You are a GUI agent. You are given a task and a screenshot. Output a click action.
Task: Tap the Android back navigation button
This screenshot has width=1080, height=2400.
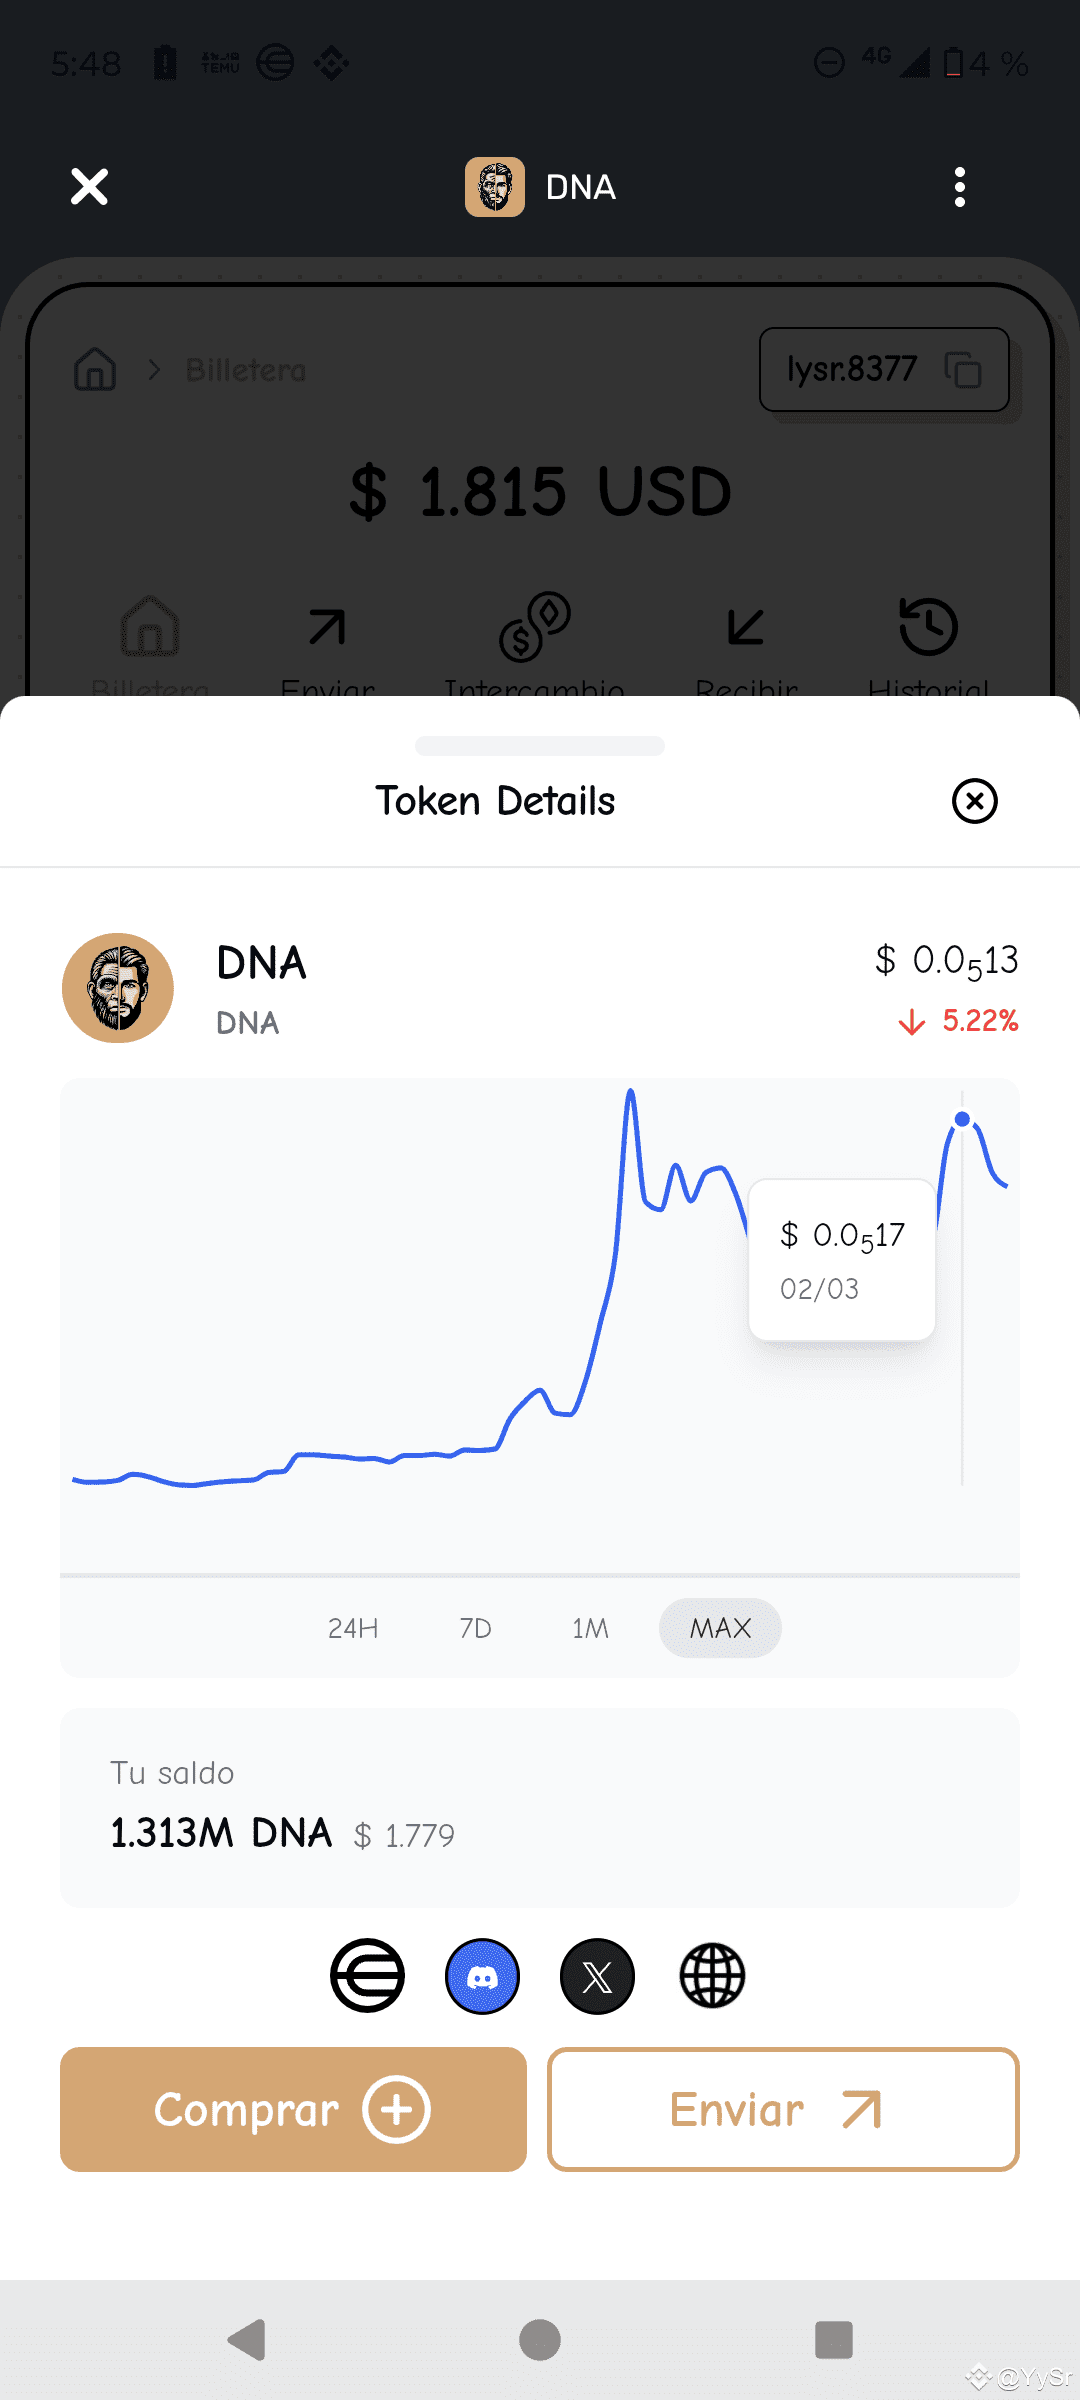(x=247, y=2340)
